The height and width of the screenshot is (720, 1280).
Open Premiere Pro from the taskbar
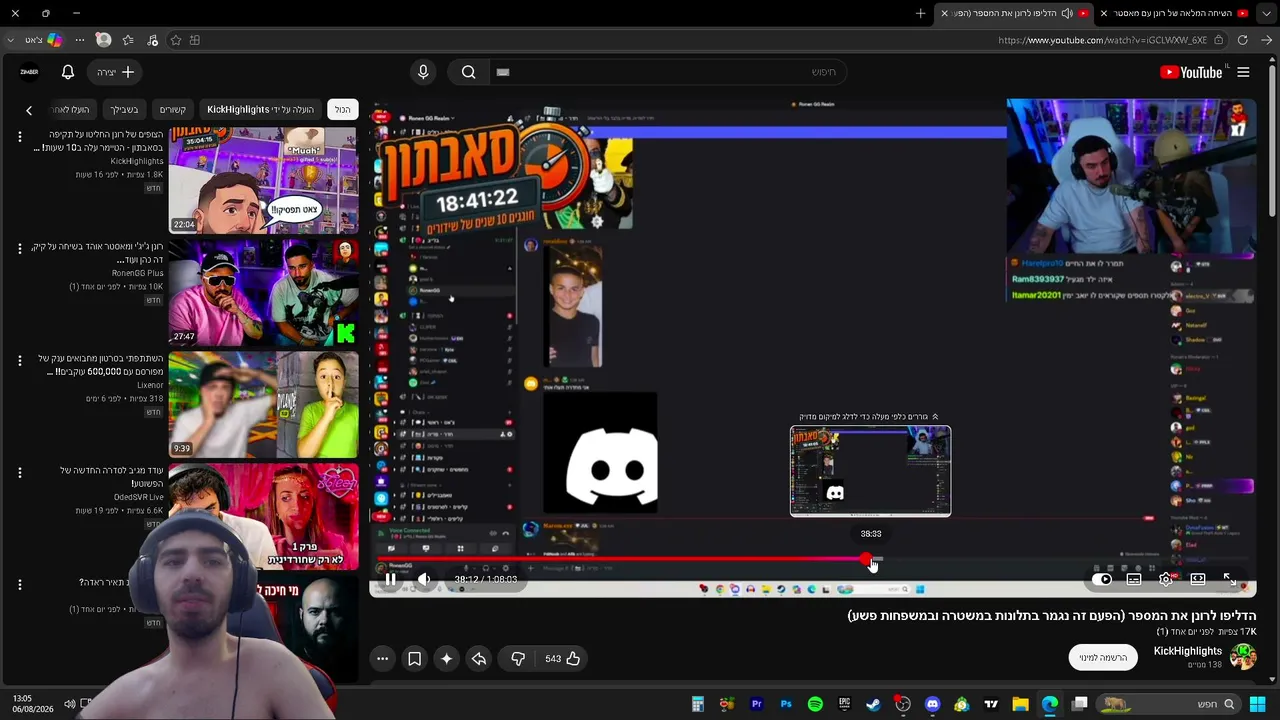click(x=756, y=704)
